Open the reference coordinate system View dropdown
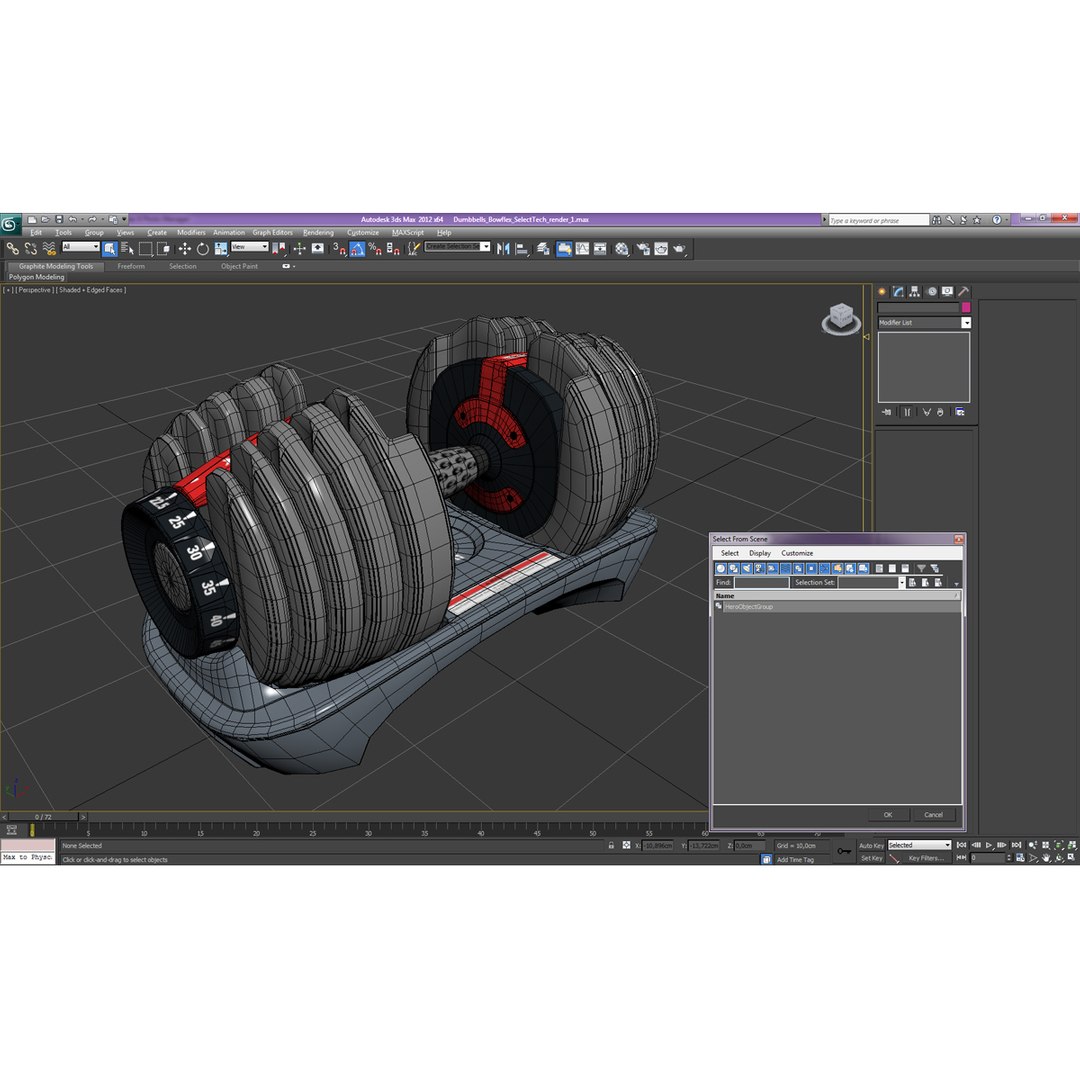Image resolution: width=1080 pixels, height=1080 pixels. pos(249,247)
